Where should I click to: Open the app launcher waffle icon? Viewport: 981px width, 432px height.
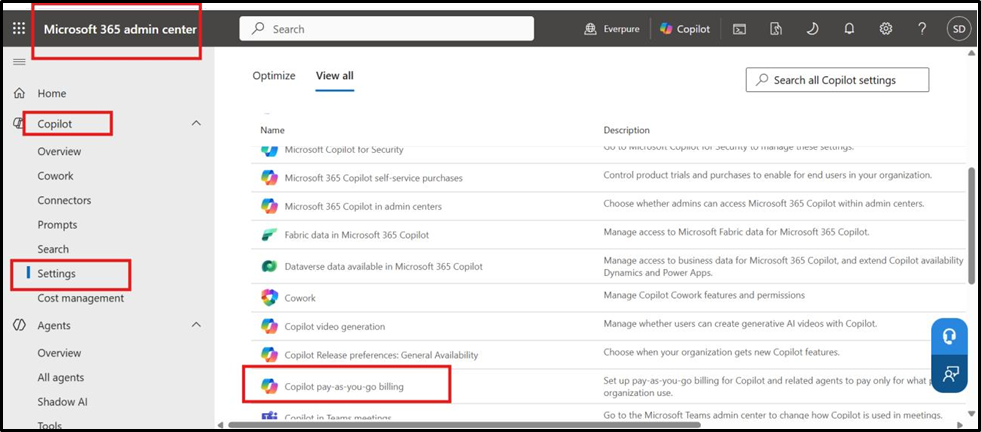[19, 29]
